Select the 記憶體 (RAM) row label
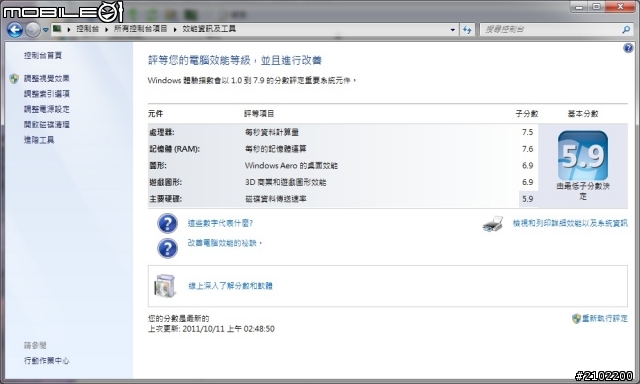This screenshot has height=384, width=640. (x=174, y=149)
